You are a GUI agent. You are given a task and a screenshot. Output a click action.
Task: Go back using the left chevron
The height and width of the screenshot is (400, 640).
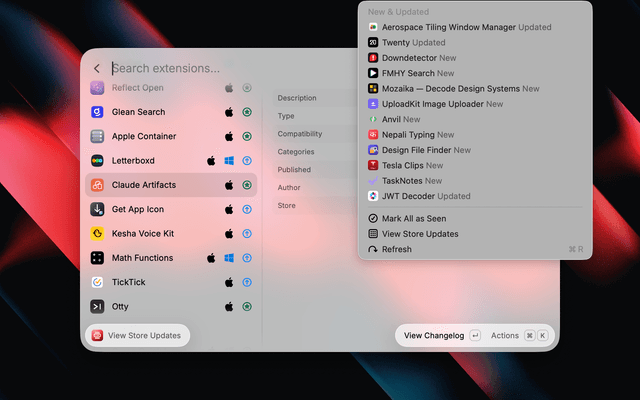pos(97,69)
